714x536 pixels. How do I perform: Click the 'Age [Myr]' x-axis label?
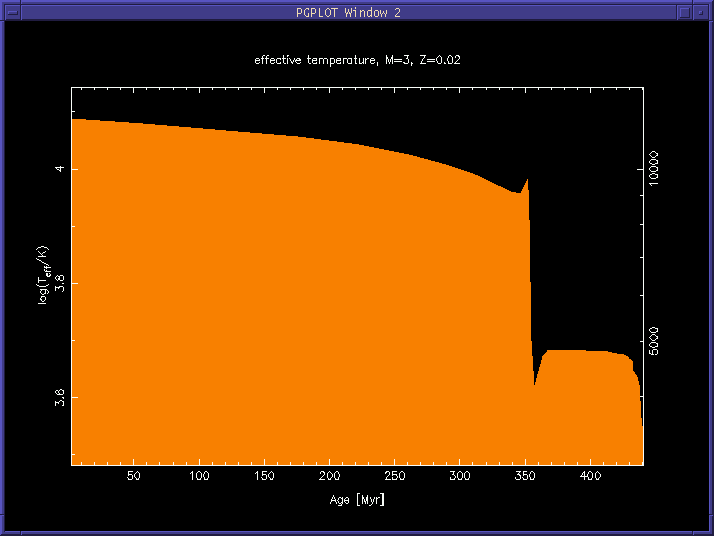point(357,500)
